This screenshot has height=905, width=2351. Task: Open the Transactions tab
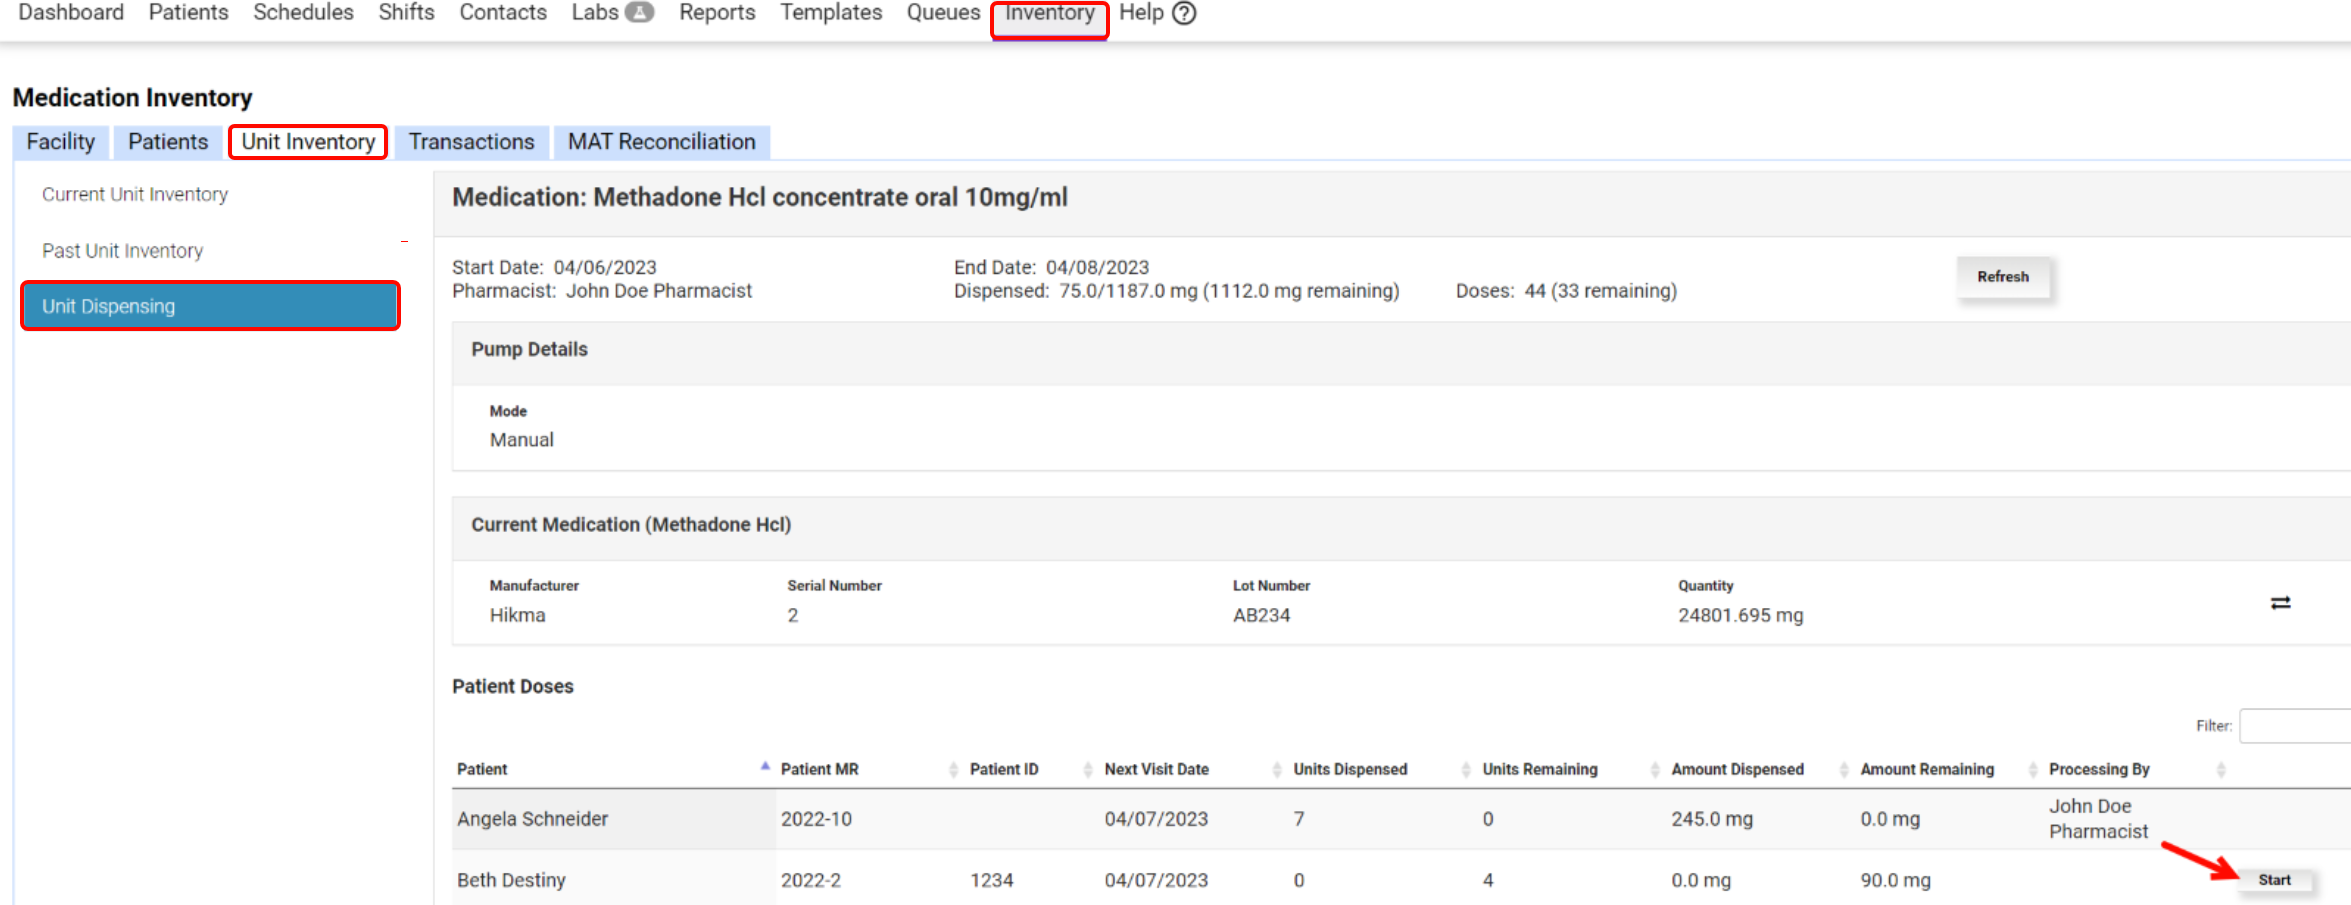[x=471, y=142]
